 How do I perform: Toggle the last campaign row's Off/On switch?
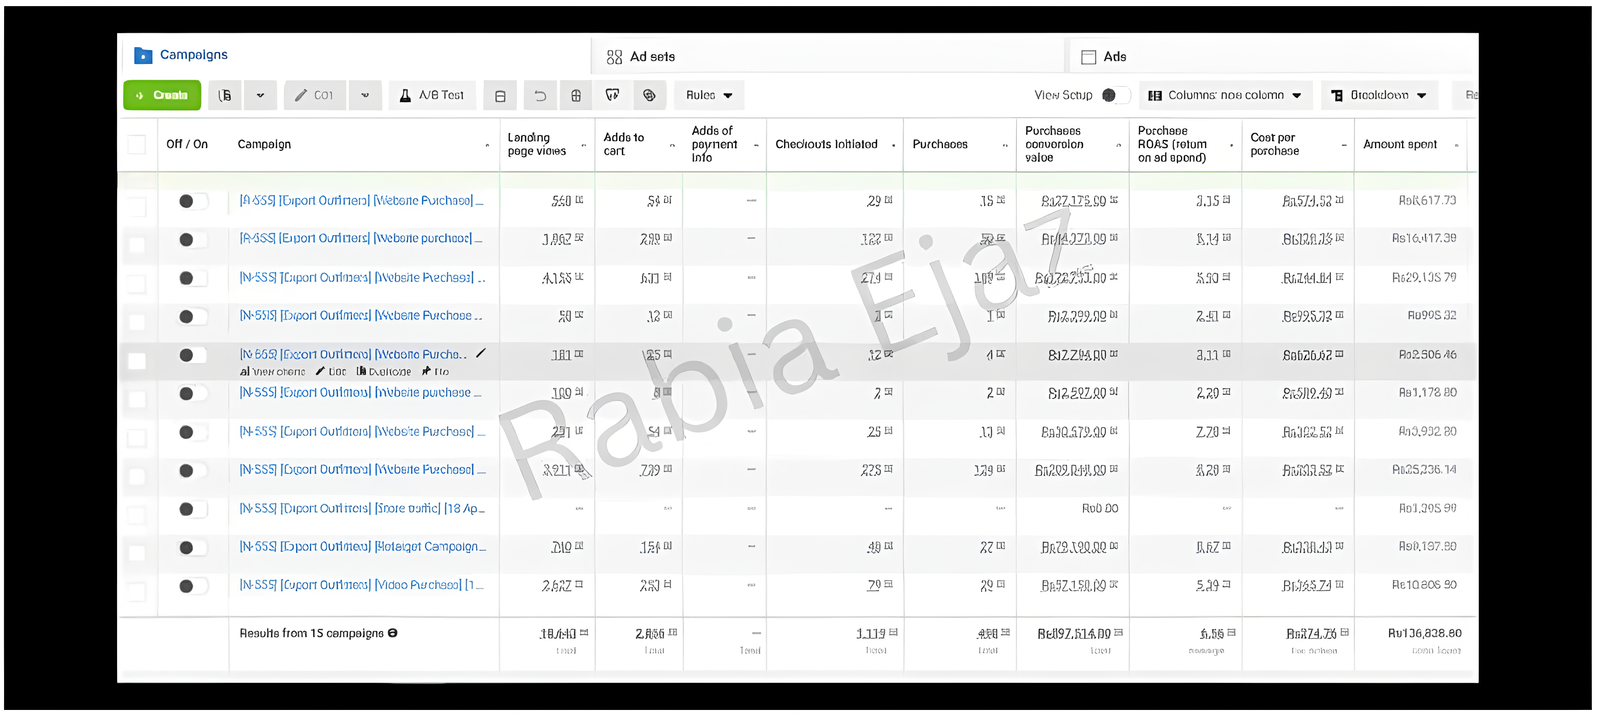[192, 586]
